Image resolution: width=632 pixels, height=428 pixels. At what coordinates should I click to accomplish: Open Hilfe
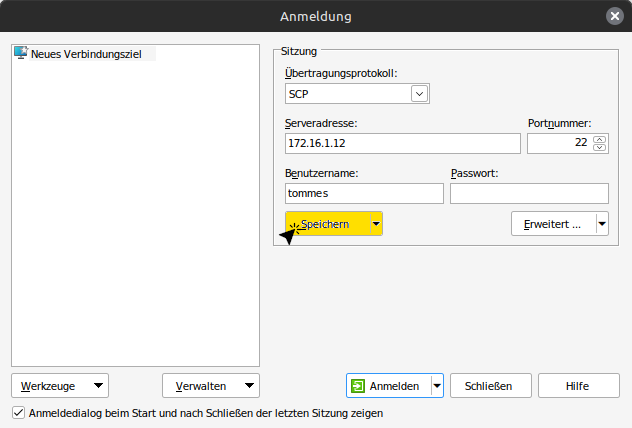577,385
